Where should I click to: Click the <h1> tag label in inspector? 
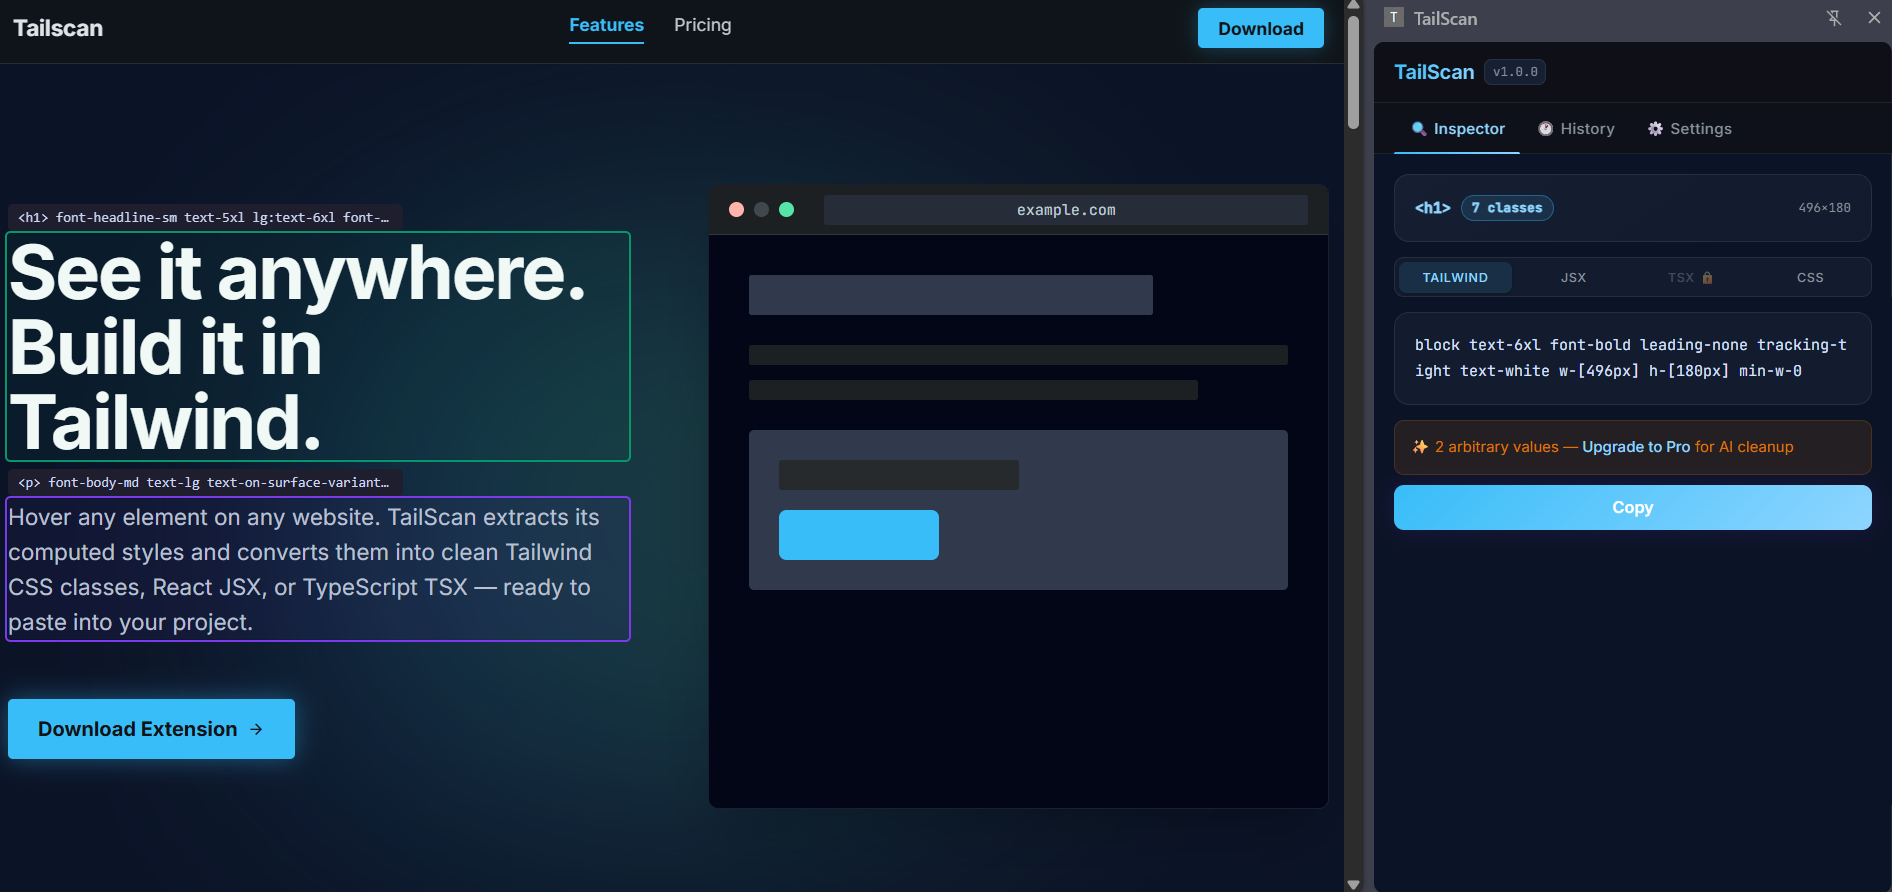pyautogui.click(x=1432, y=208)
